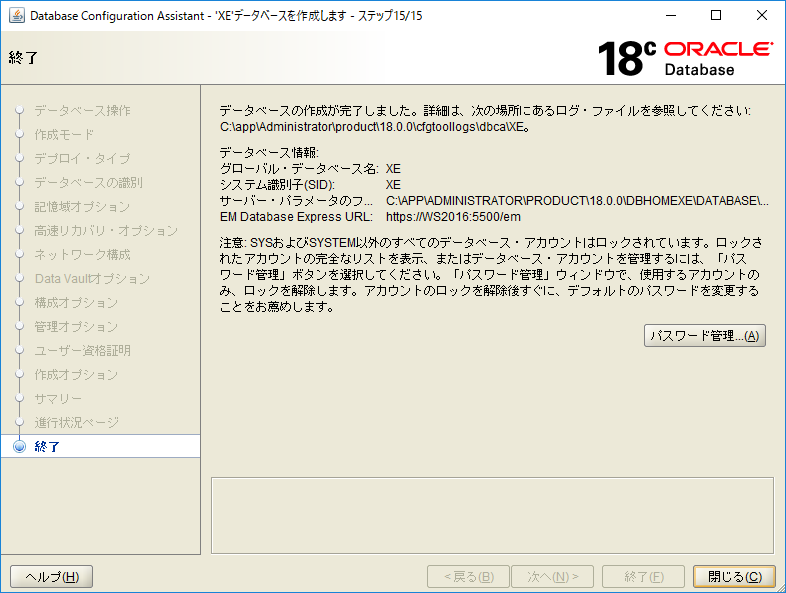The height and width of the screenshot is (593, 786).
Task: Select the highlighted 終了 step
Action: pyautogui.click(x=100, y=446)
